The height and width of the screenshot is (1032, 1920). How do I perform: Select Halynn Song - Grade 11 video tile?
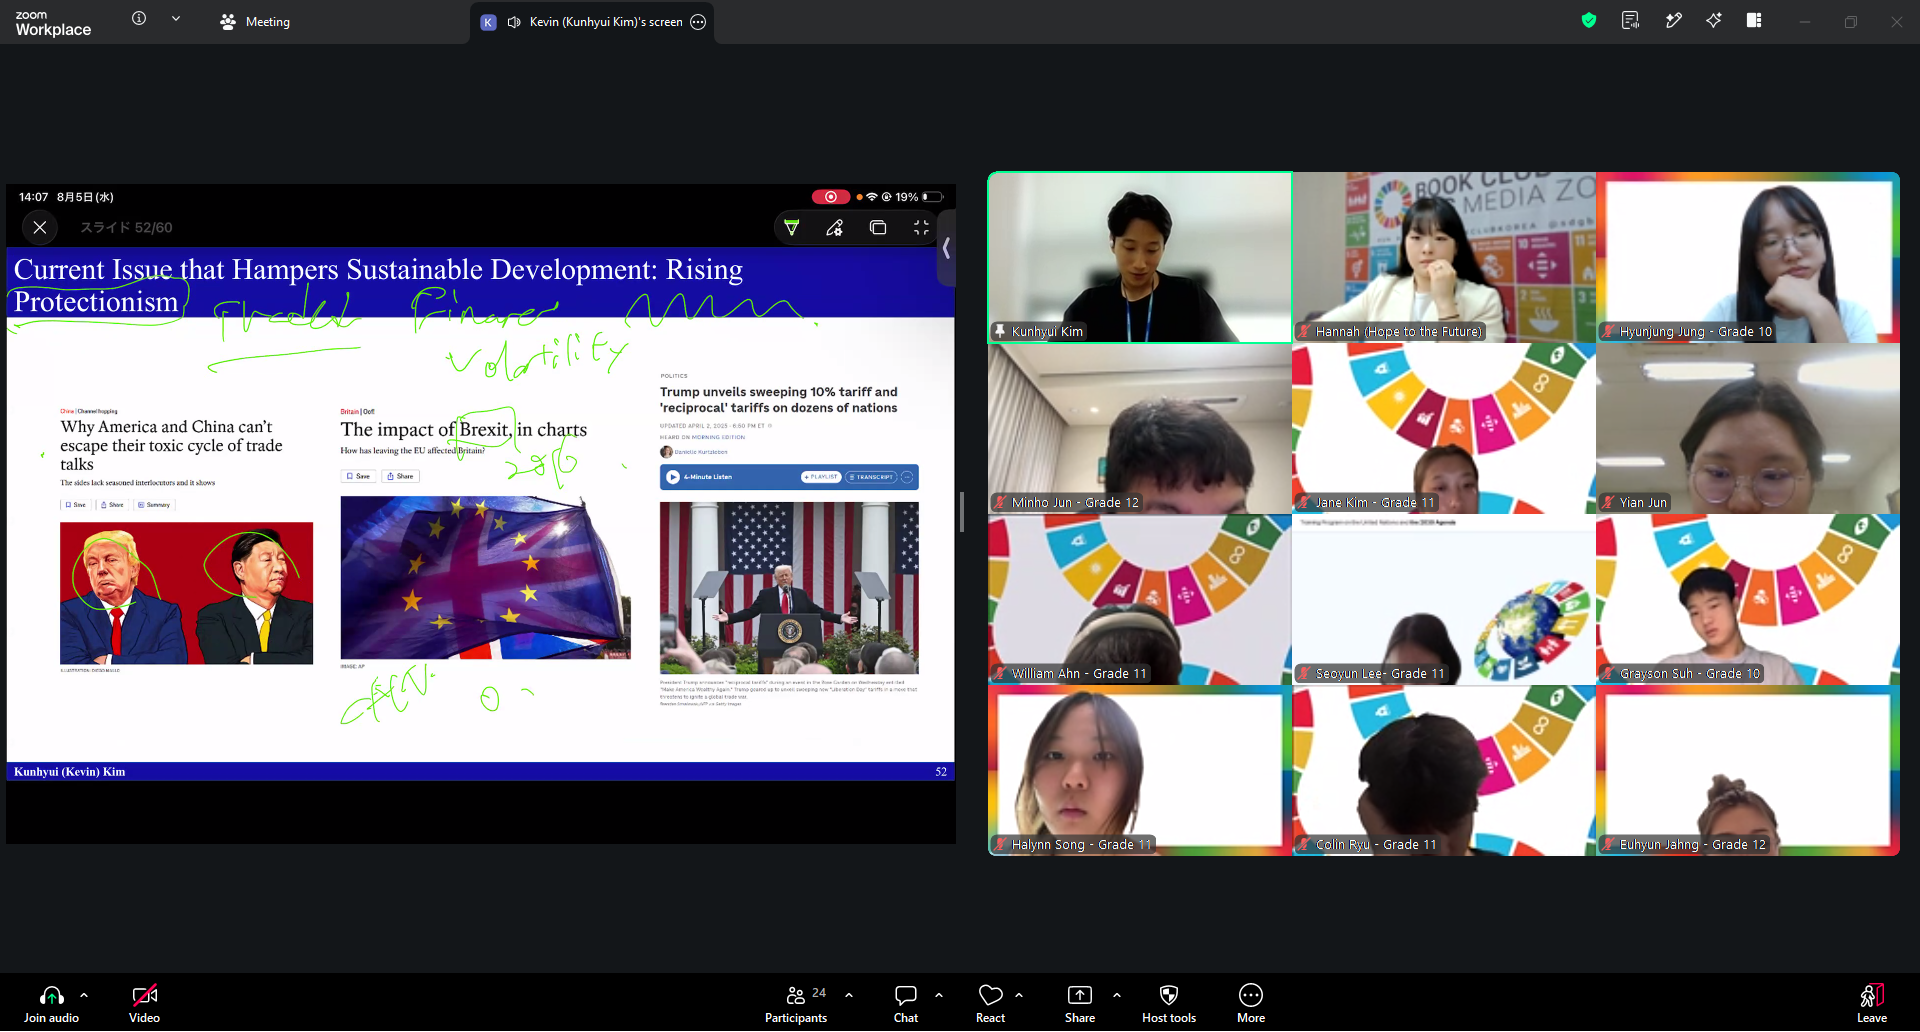pos(1140,771)
